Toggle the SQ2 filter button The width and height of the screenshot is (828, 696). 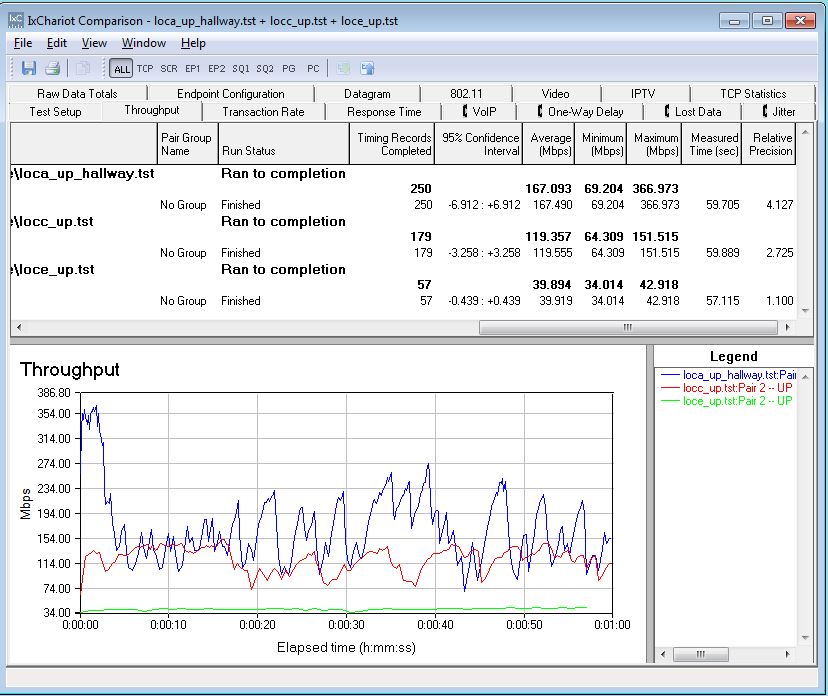(x=265, y=69)
